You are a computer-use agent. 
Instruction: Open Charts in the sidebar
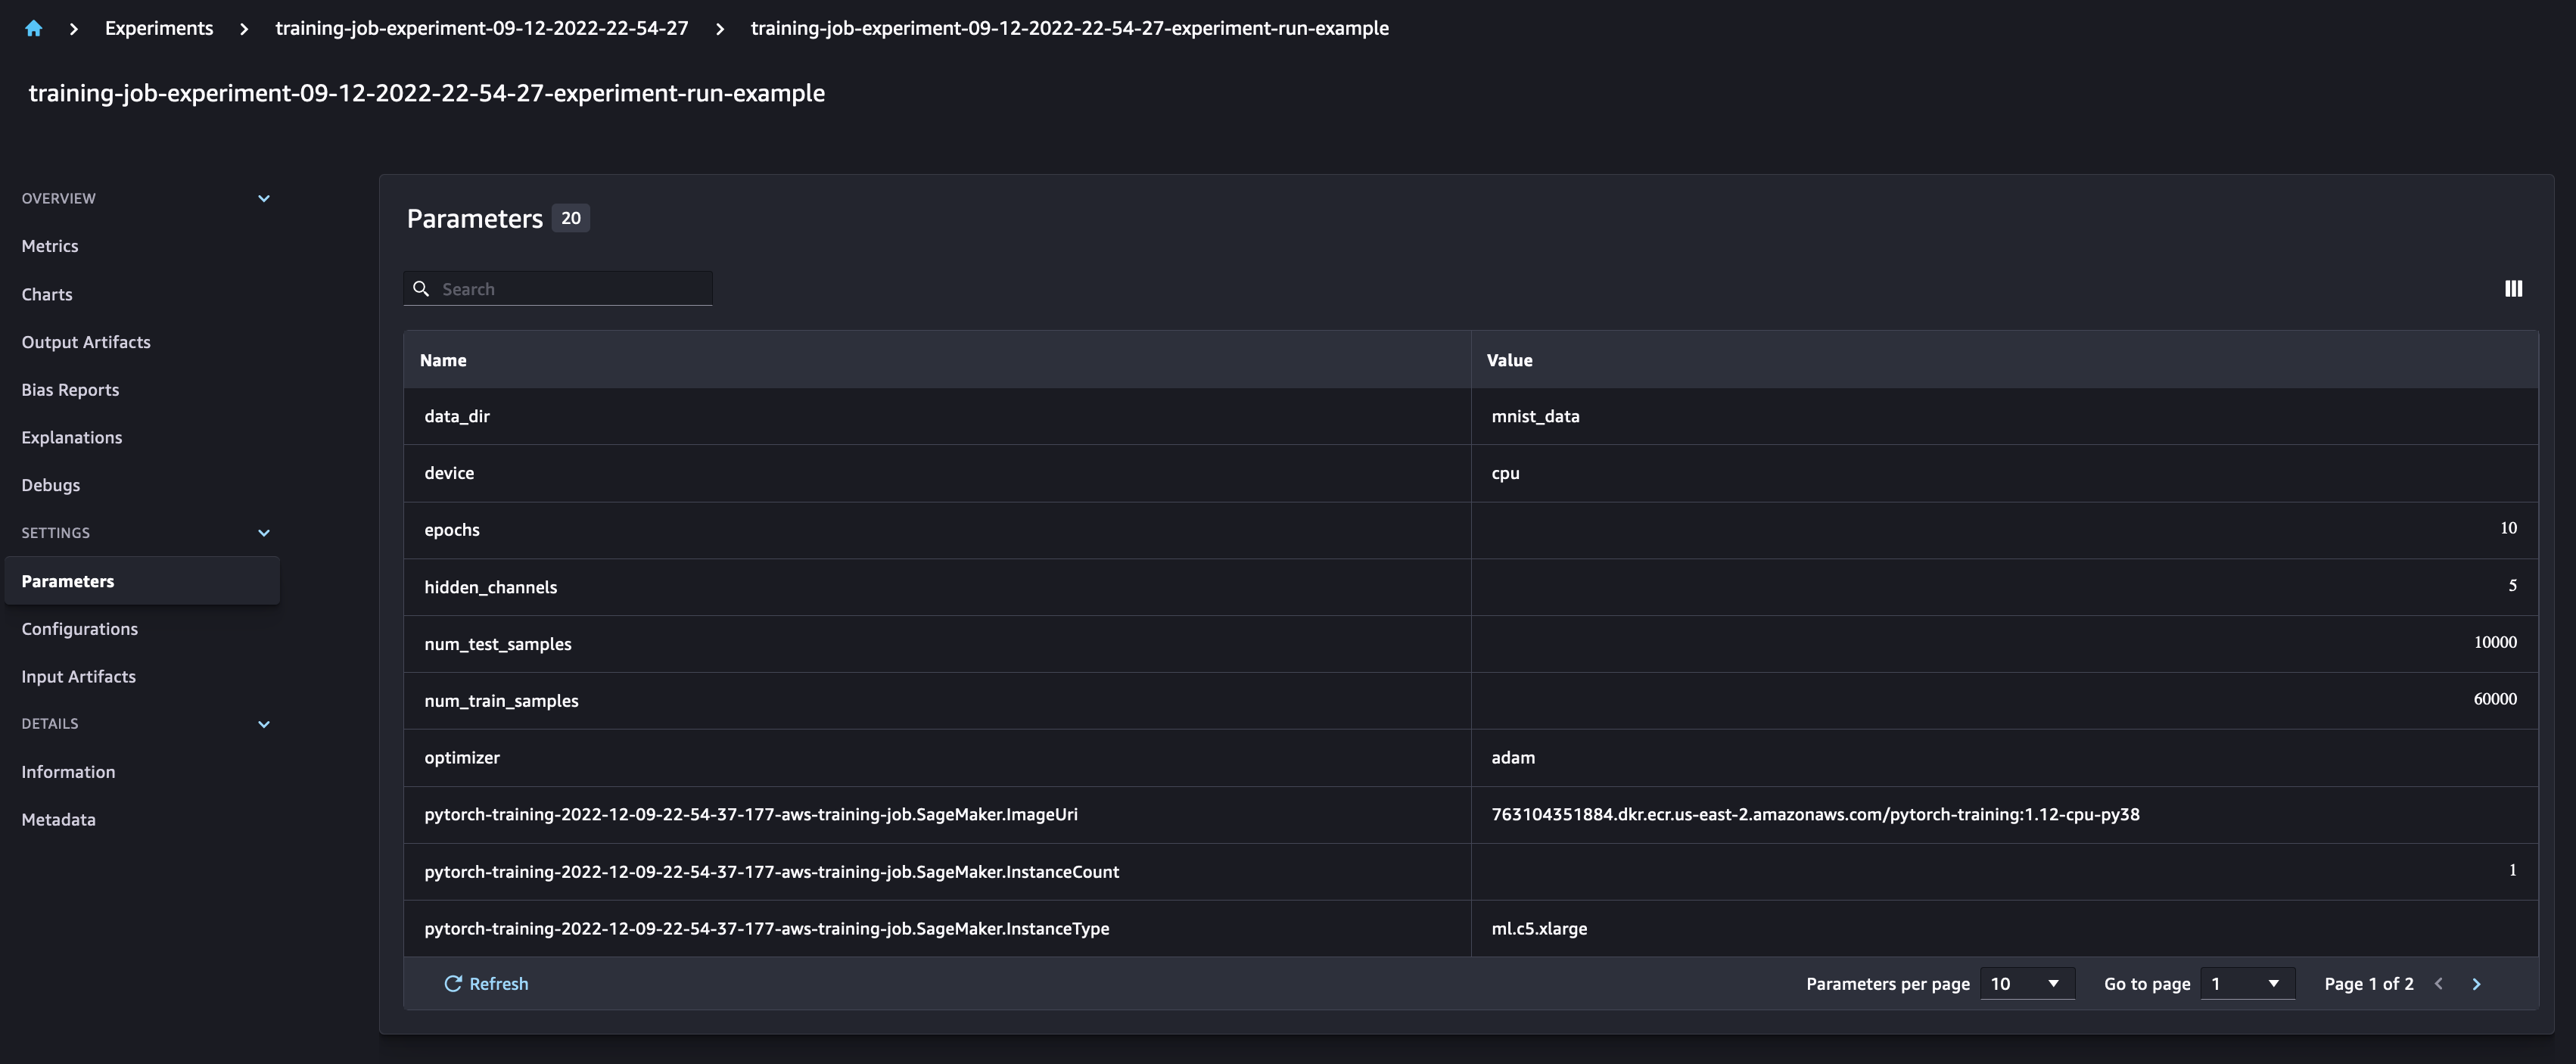pos(47,294)
